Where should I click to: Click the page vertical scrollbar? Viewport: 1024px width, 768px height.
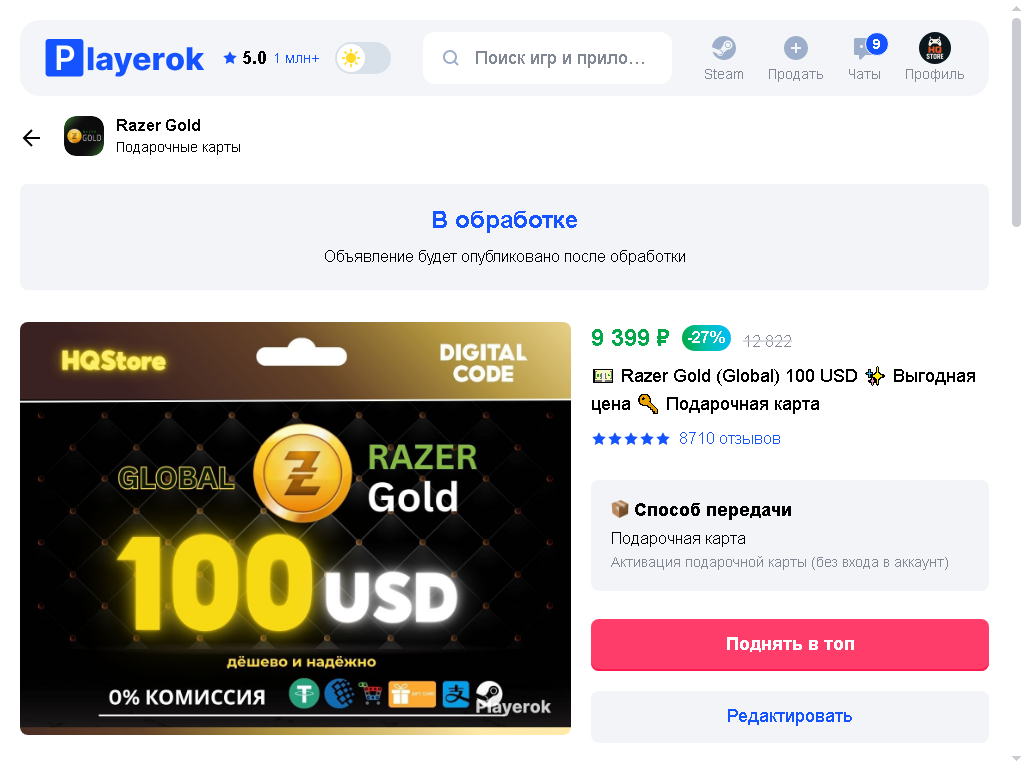1016,124
